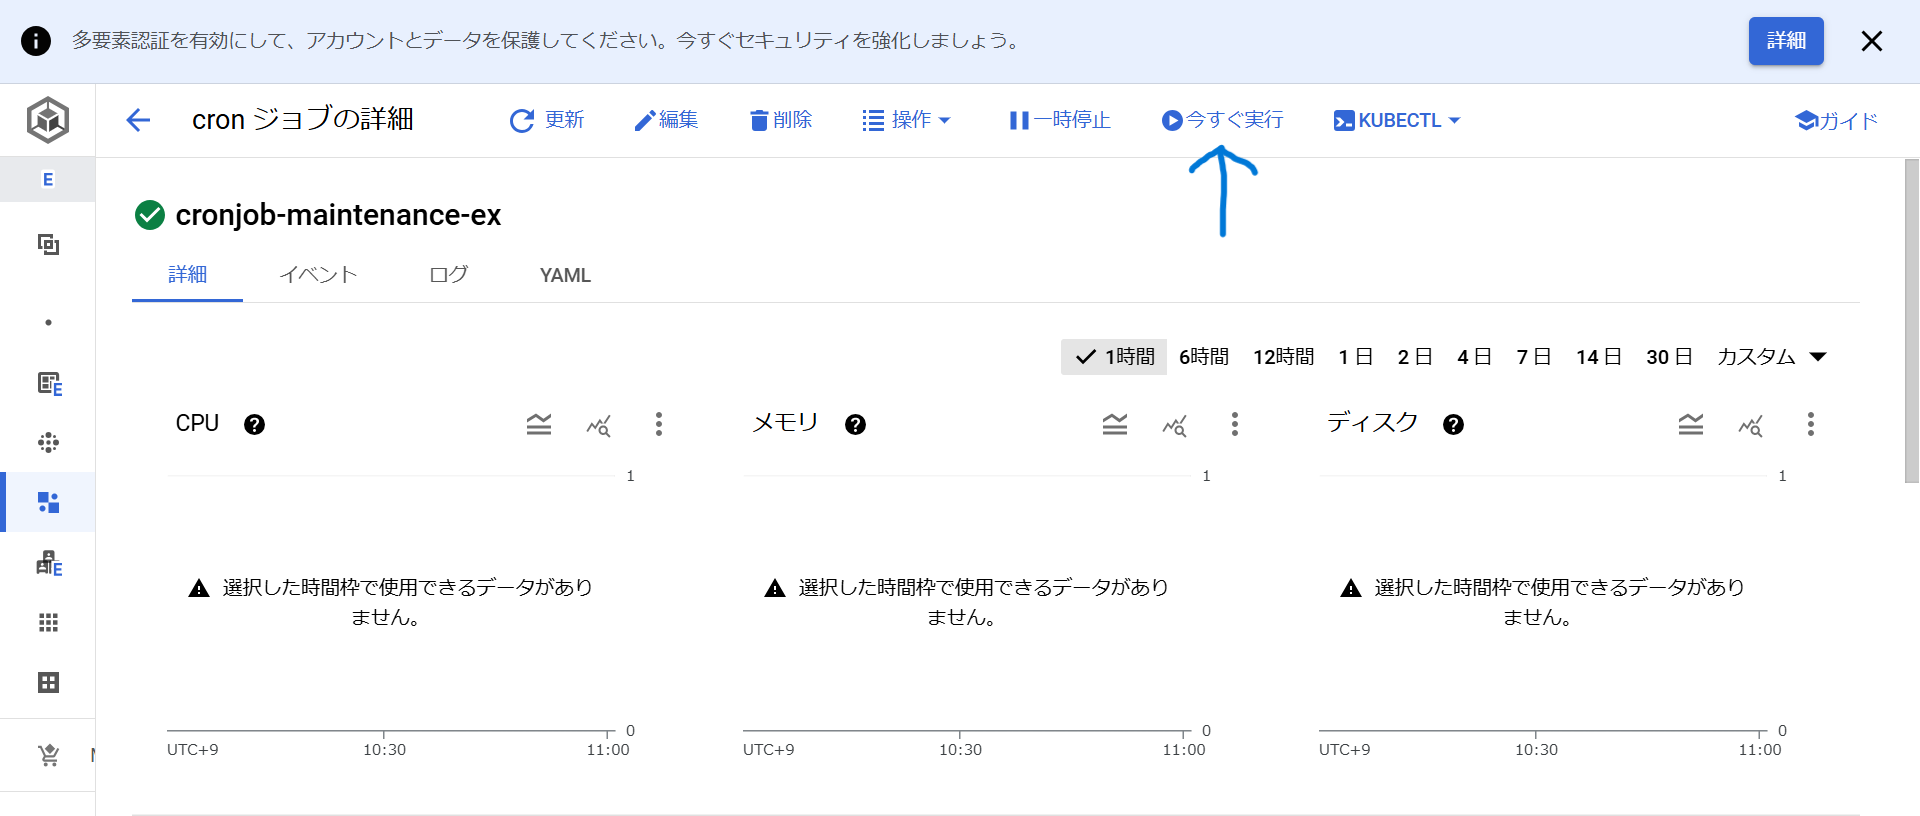
Task: Select the 6時間 time range
Action: pyautogui.click(x=1204, y=357)
